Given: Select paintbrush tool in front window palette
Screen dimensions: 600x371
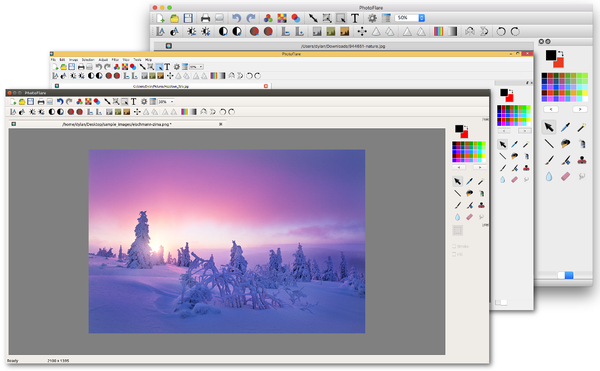Looking at the screenshot, I should [458, 205].
